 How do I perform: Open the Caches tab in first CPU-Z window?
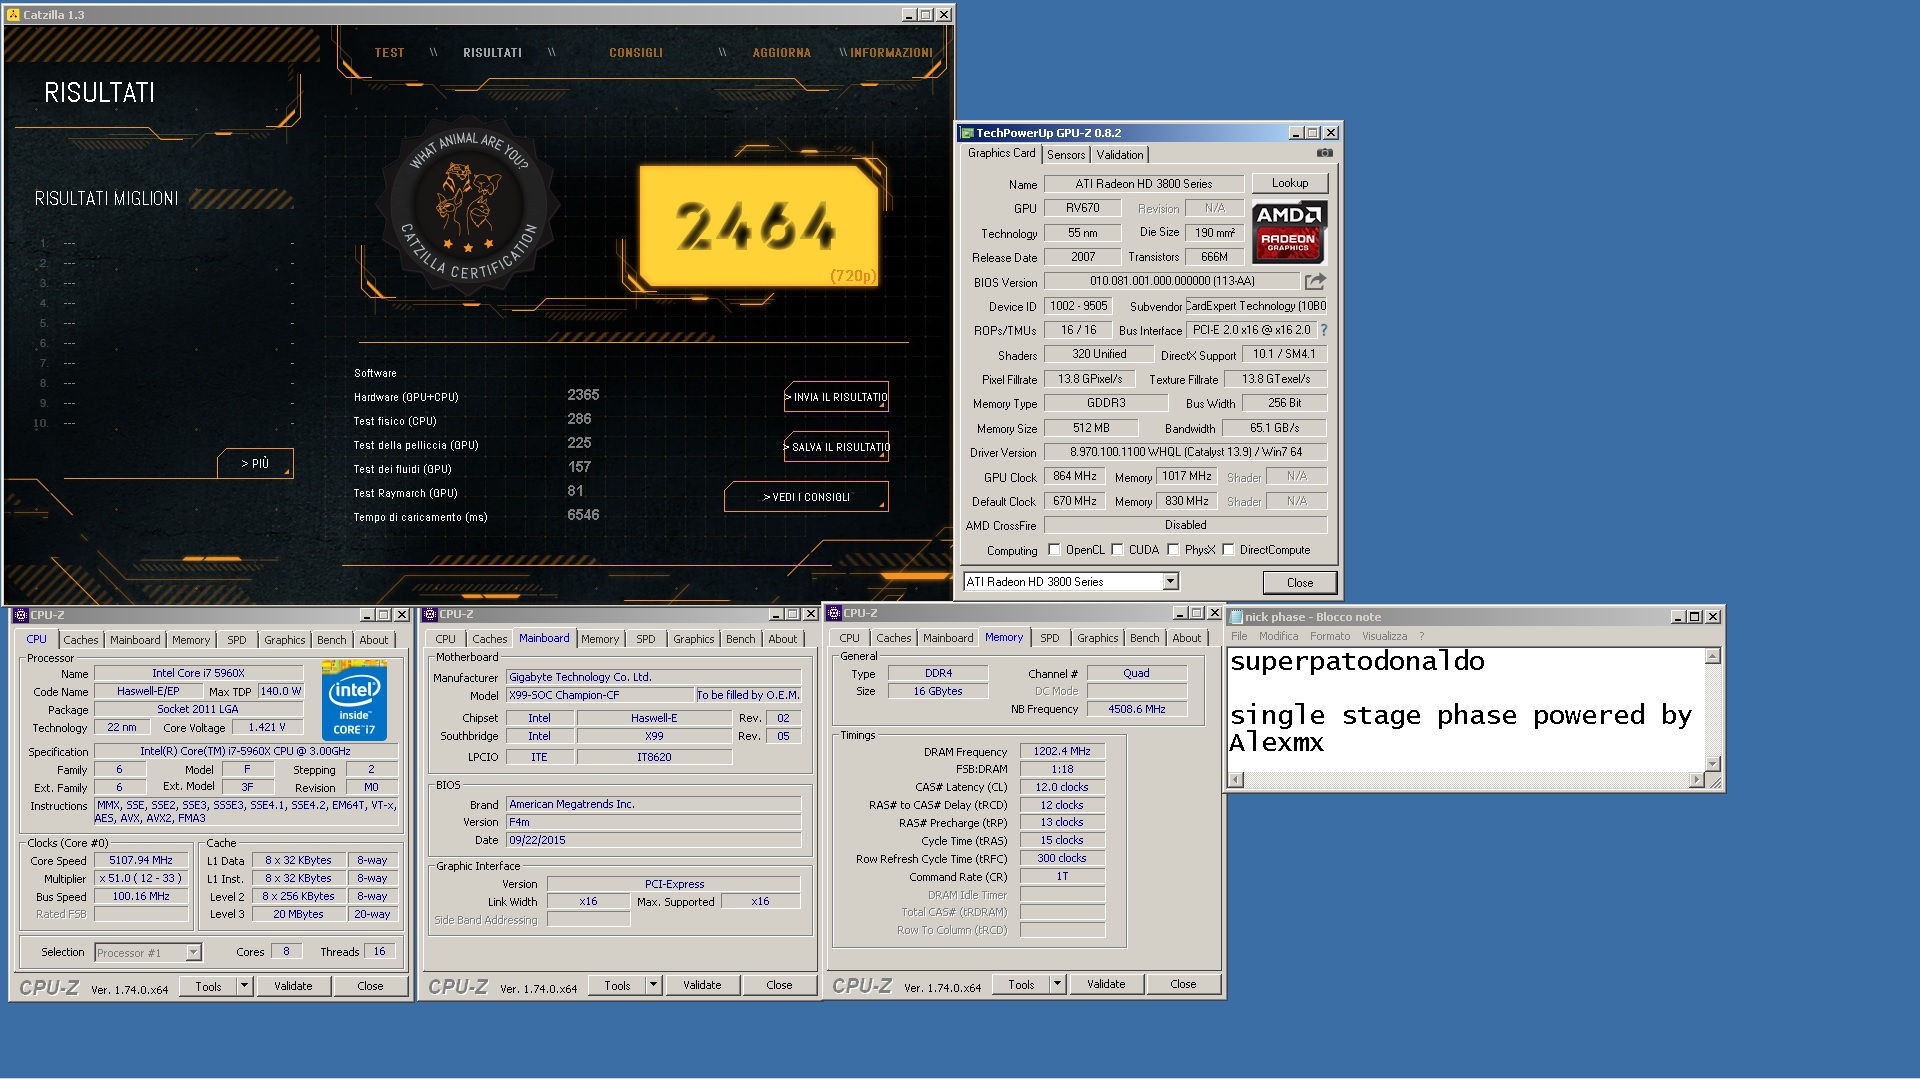81,640
